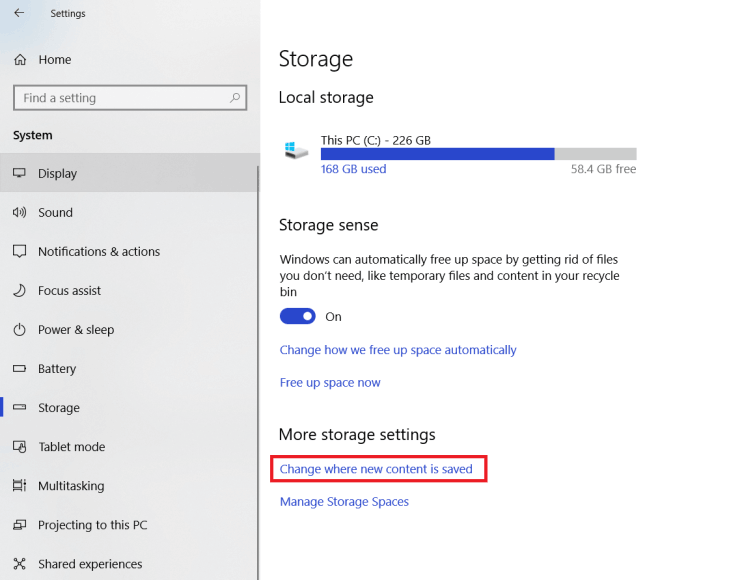
Task: Click the Notifications & actions icon
Action: [19, 251]
